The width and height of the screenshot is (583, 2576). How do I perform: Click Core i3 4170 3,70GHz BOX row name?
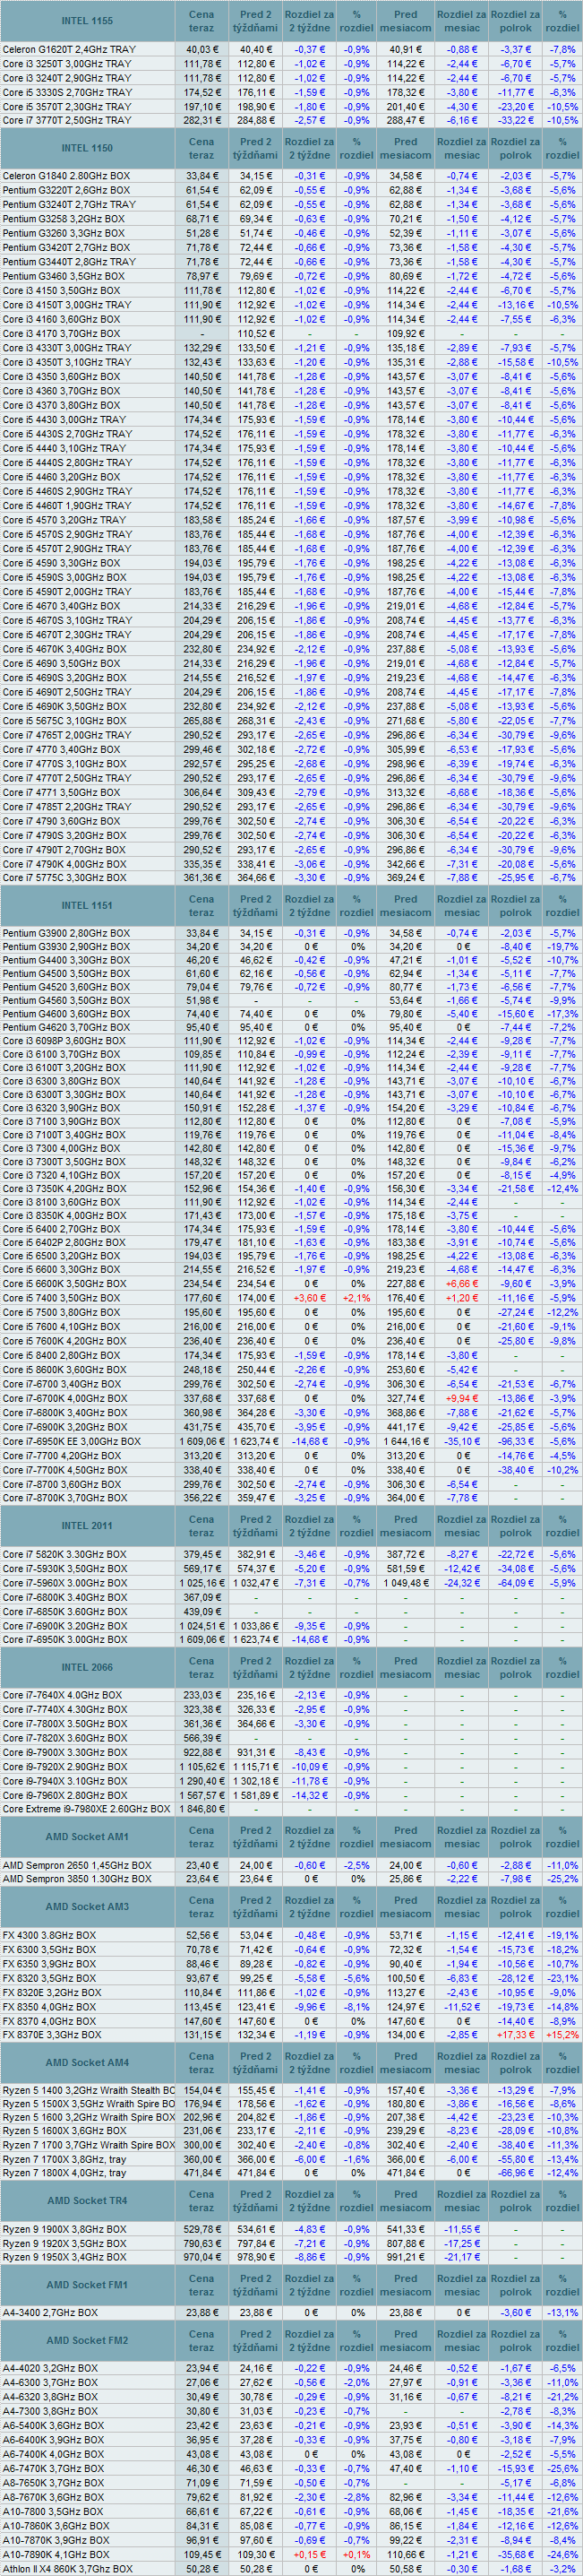pyautogui.click(x=61, y=333)
